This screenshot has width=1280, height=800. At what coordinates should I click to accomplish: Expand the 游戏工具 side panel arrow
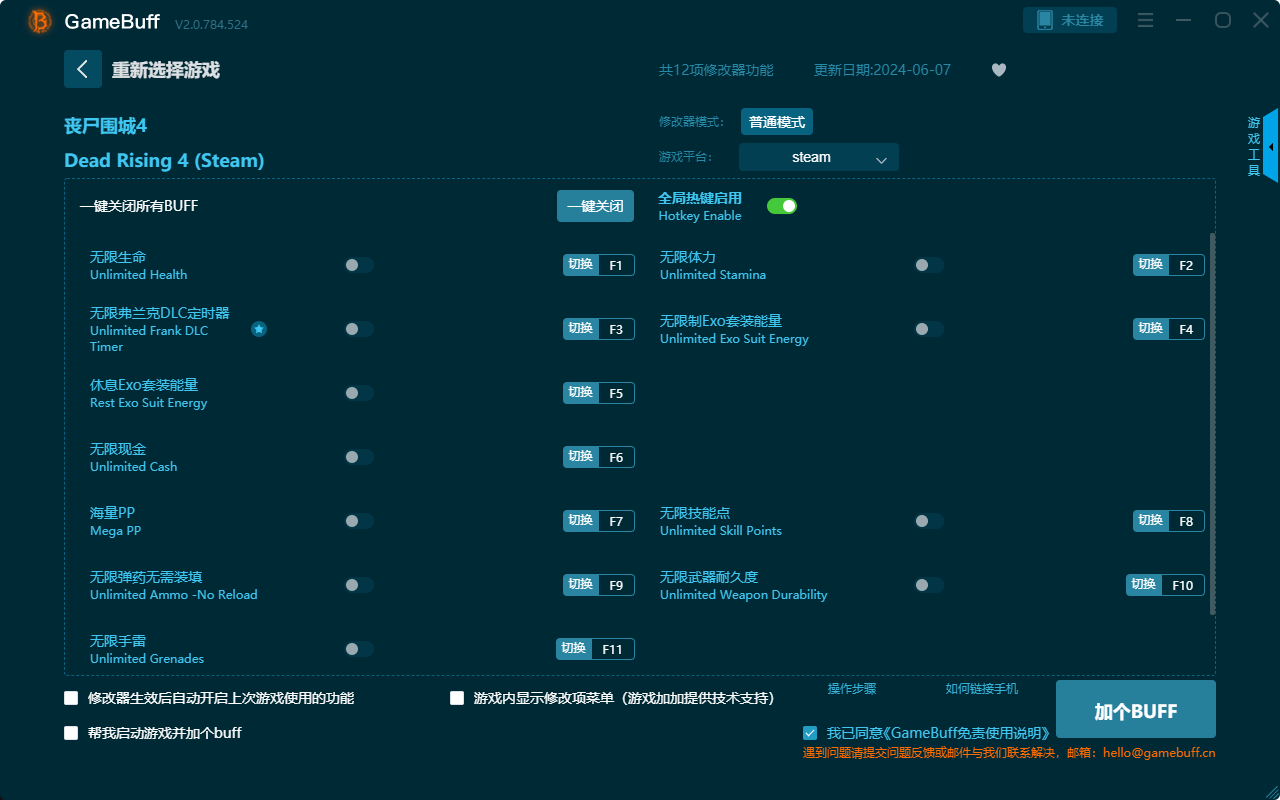(x=1271, y=146)
